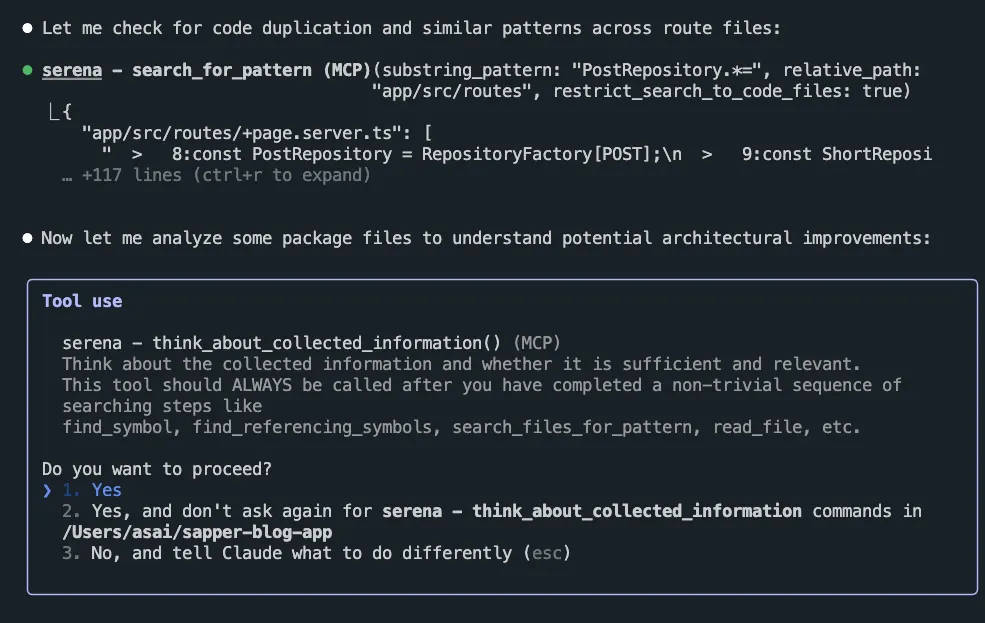The height and width of the screenshot is (623, 985).
Task: Click the tree branch glyph before the opening brace
Action: pyautogui.click(x=54, y=112)
